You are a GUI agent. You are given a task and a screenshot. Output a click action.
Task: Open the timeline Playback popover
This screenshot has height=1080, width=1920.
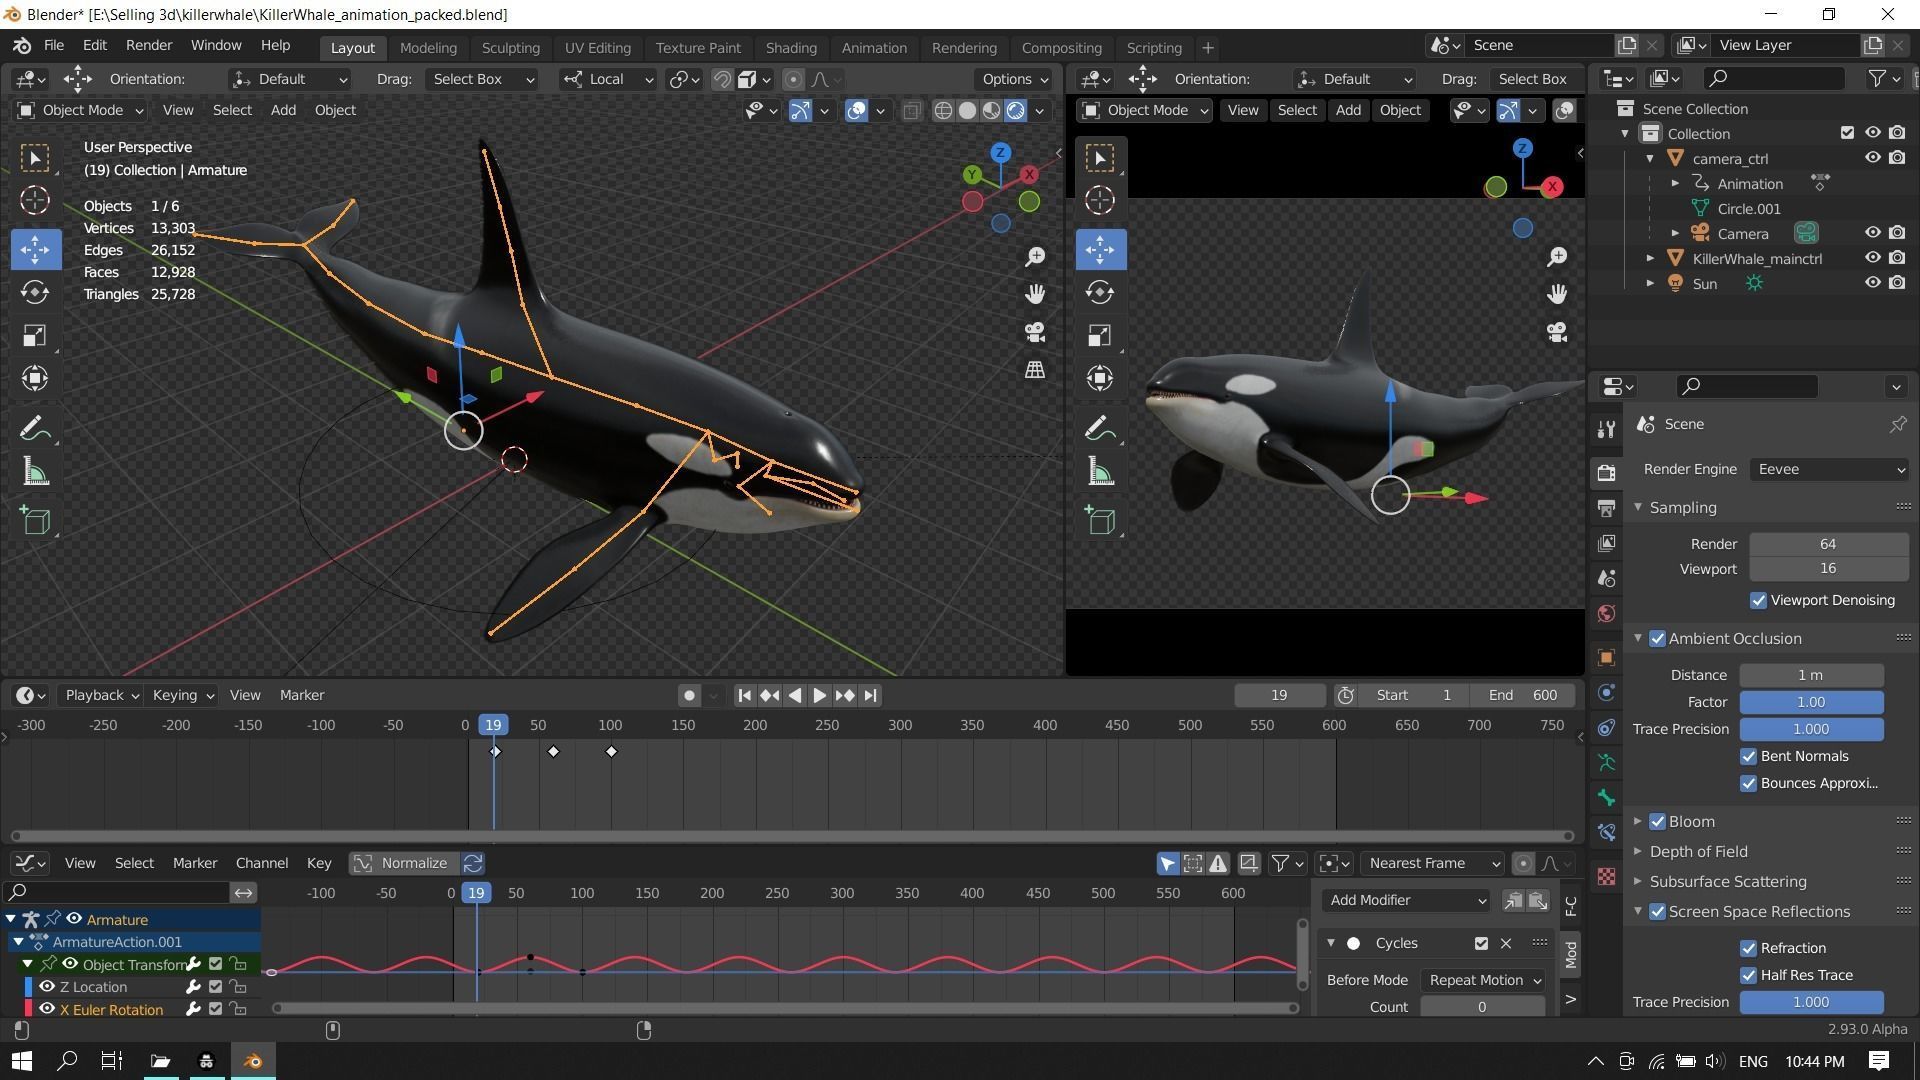[x=101, y=696]
